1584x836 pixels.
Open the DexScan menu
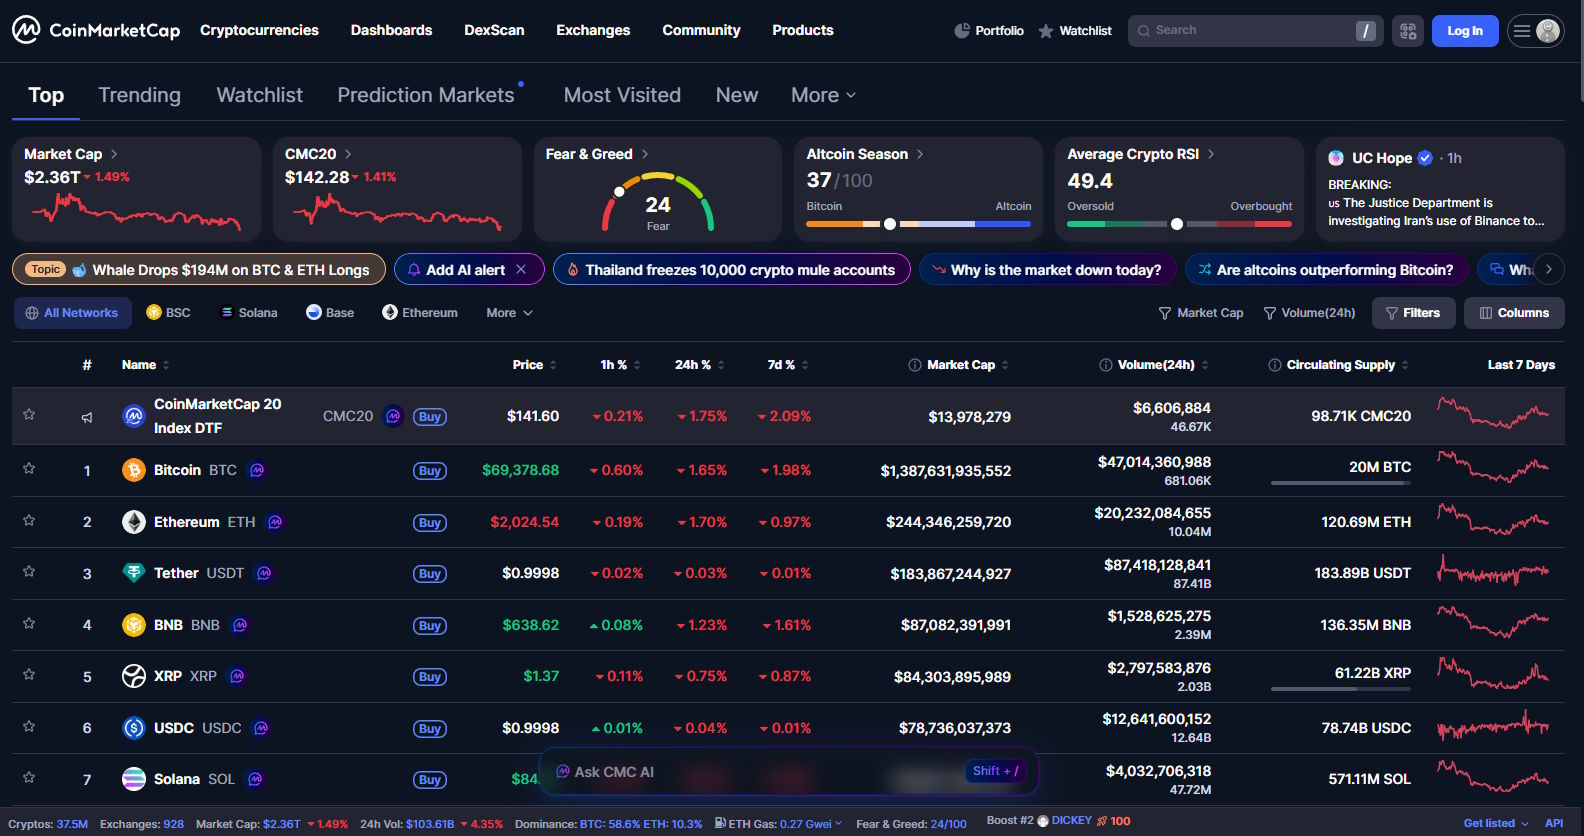[x=494, y=30]
